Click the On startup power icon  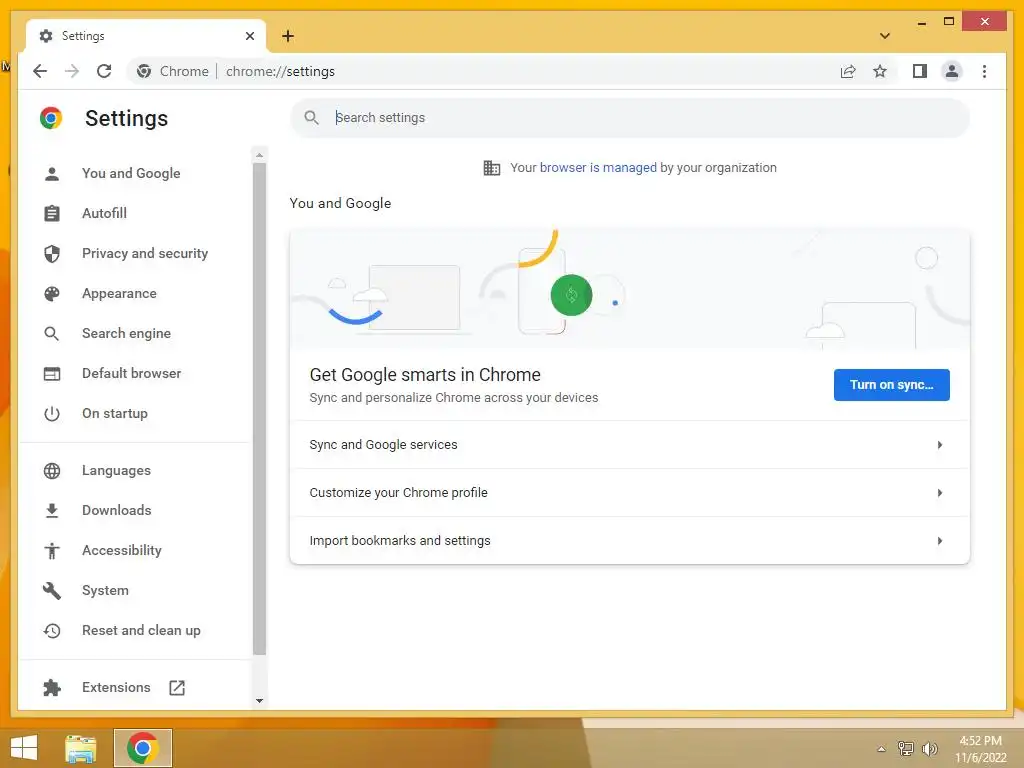click(52, 413)
